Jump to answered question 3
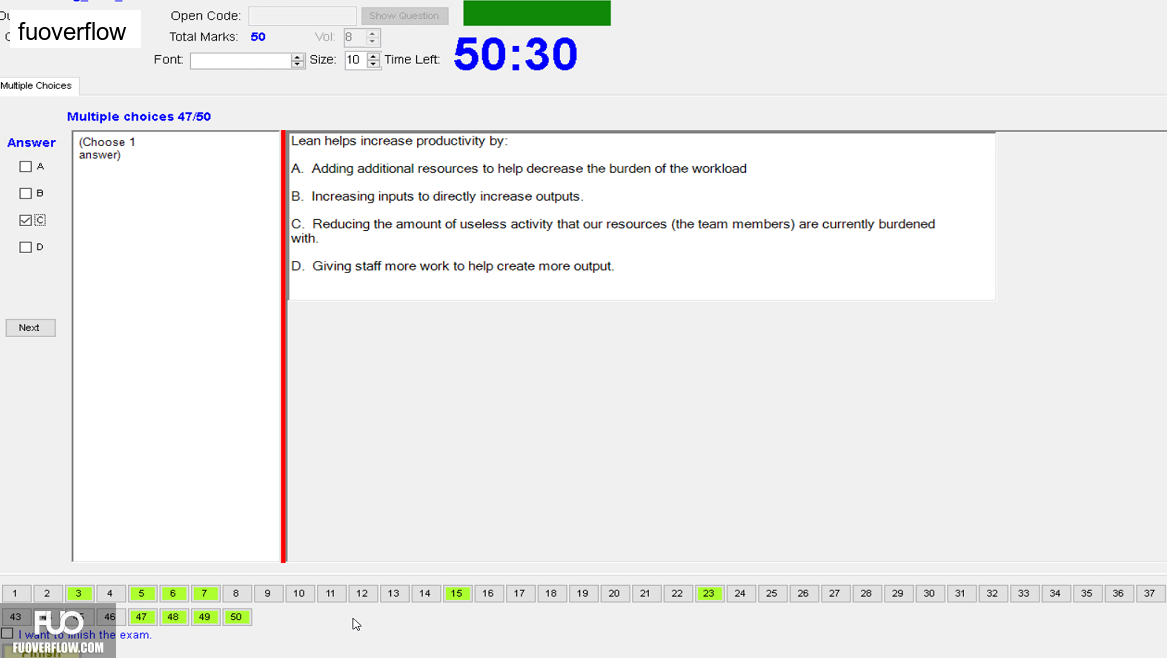This screenshot has height=658, width=1167. coord(79,593)
